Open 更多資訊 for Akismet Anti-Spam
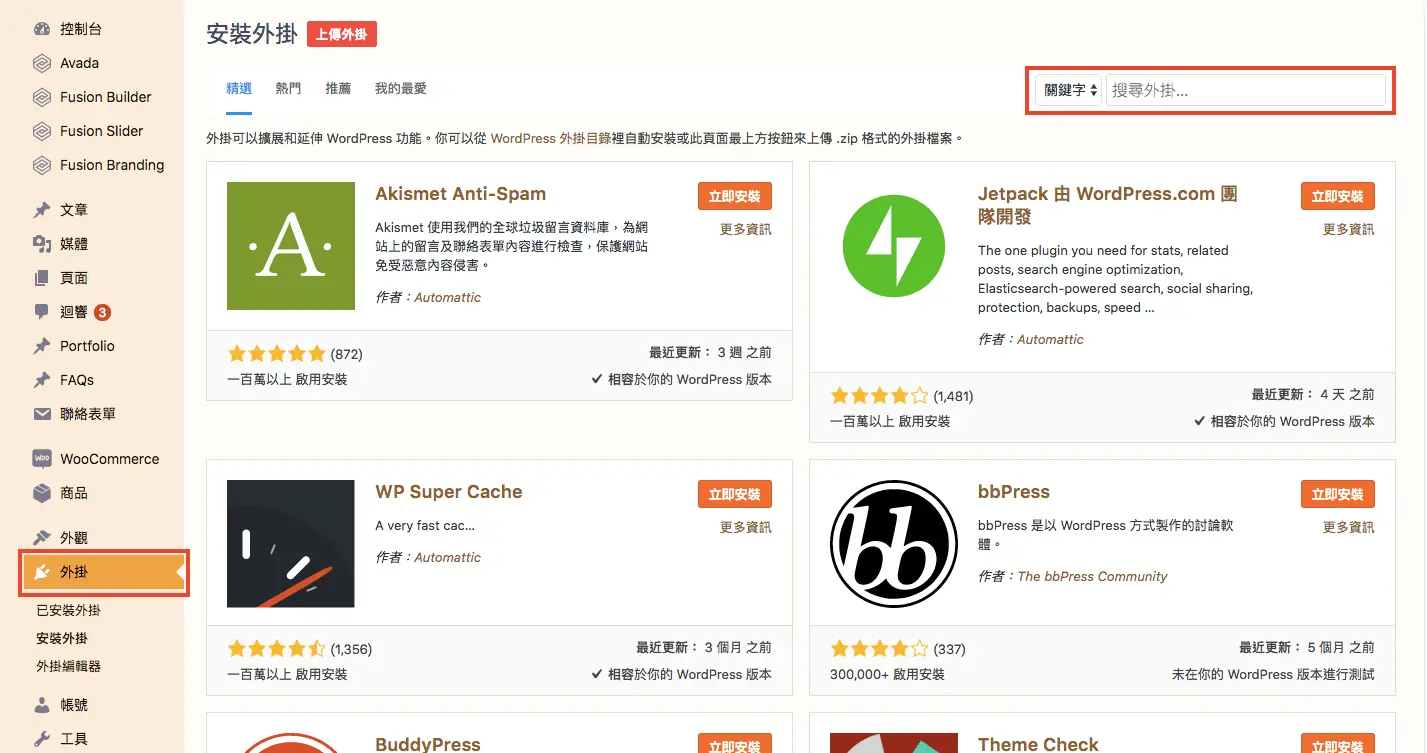1427x753 pixels. pyautogui.click(x=746, y=229)
